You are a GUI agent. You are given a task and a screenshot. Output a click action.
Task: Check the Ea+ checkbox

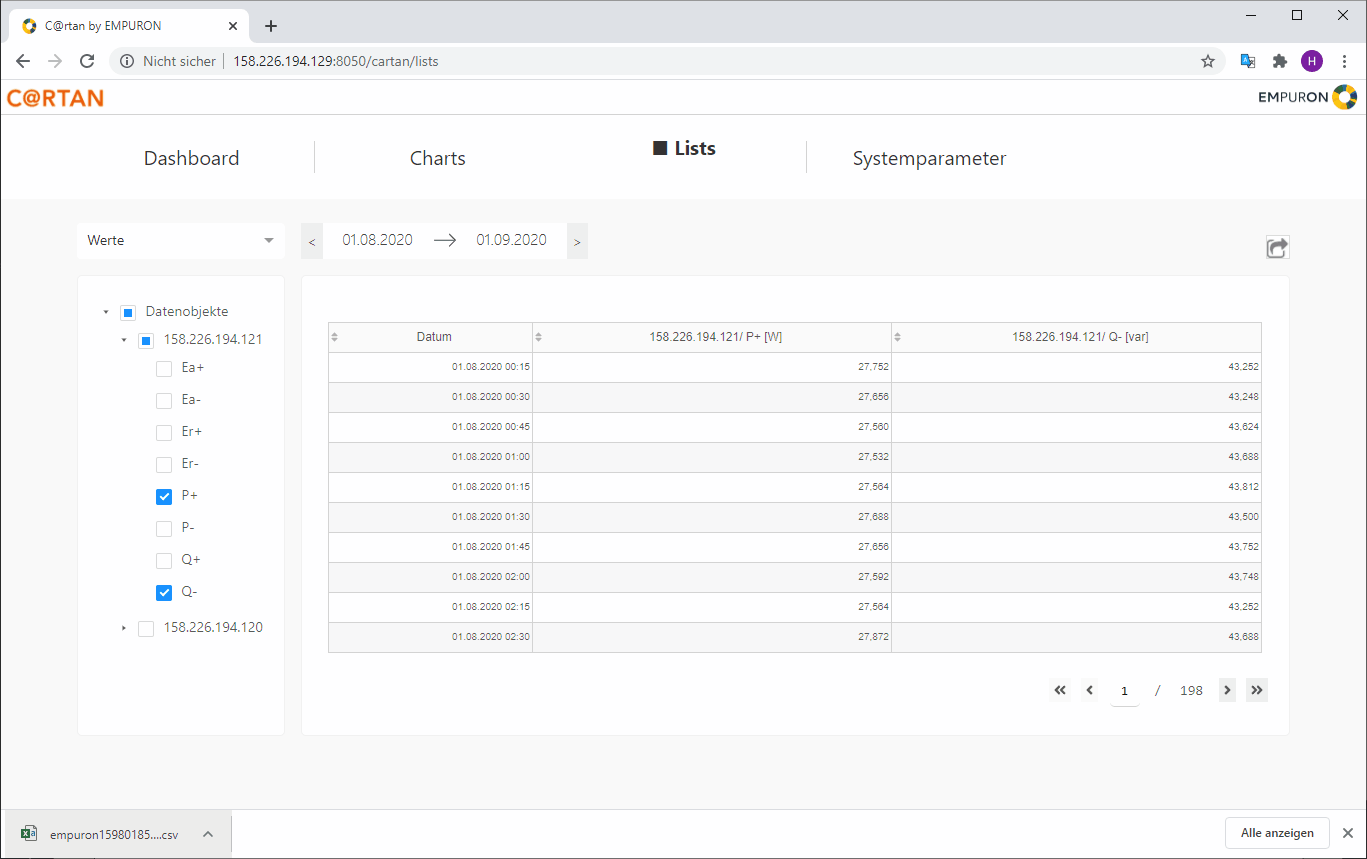(164, 369)
